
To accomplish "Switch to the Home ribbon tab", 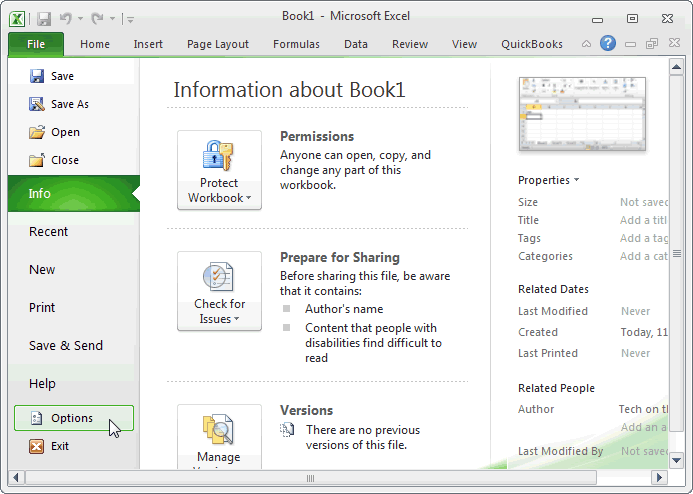I will click(95, 44).
